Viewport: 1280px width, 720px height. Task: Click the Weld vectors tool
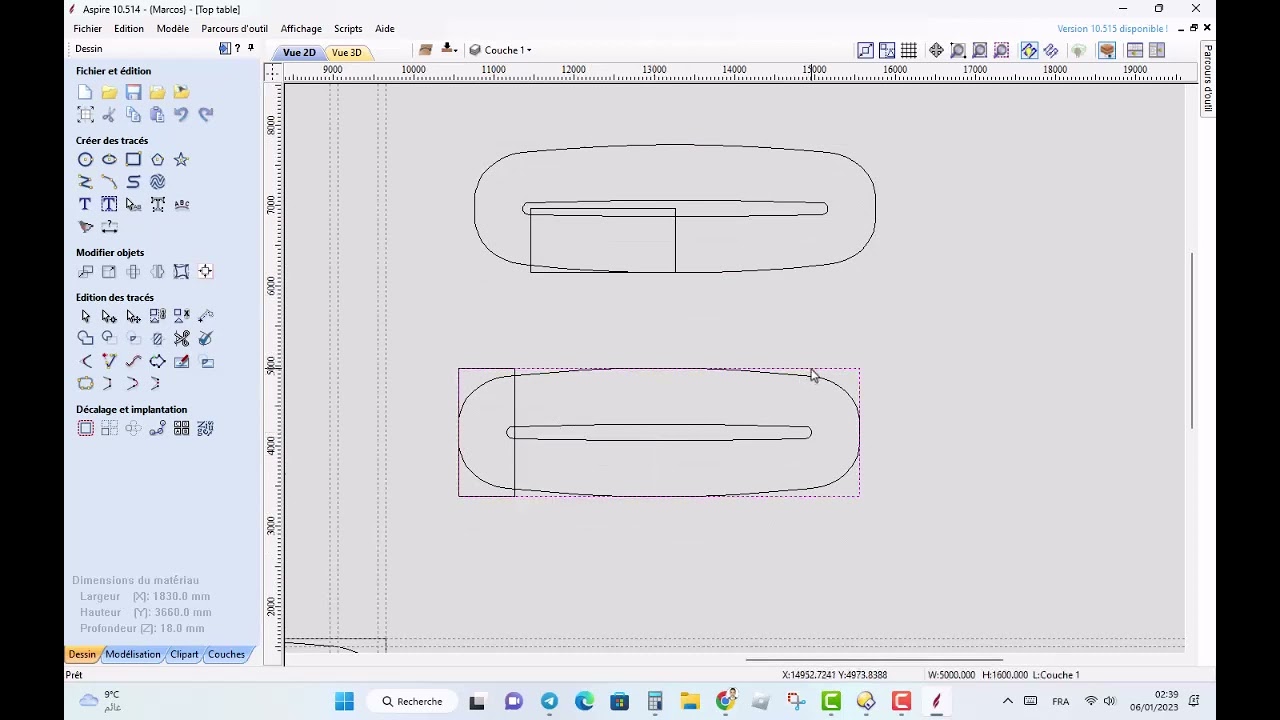85,339
